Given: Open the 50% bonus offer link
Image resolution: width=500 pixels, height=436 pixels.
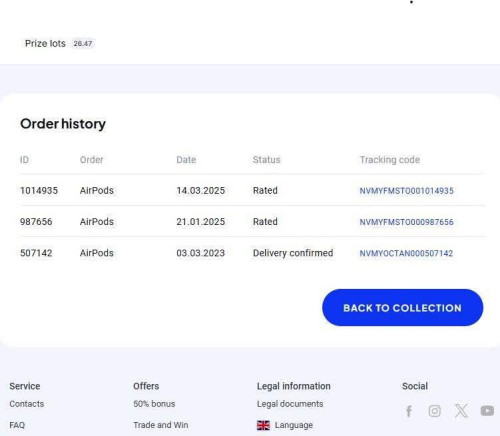Looking at the screenshot, I should [154, 404].
